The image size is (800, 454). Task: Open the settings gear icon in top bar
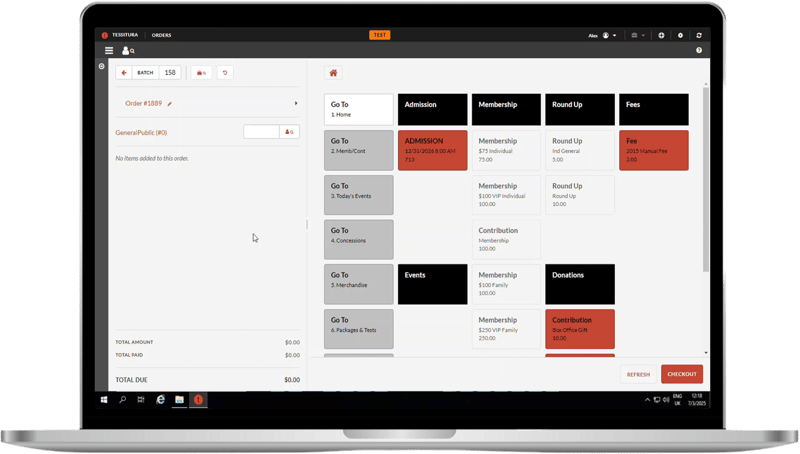680,35
